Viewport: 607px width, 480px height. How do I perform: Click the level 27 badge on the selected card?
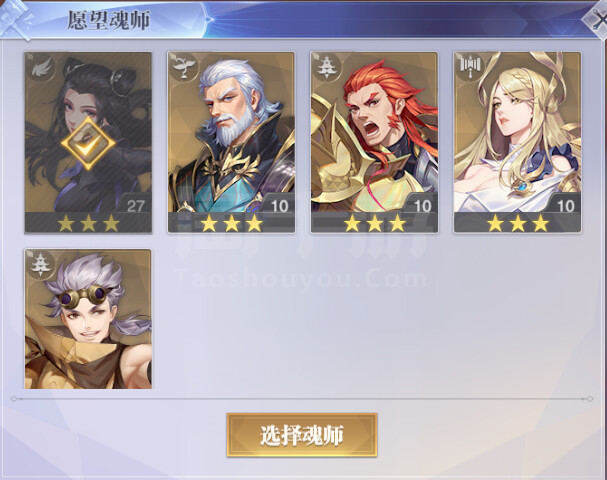pos(135,206)
